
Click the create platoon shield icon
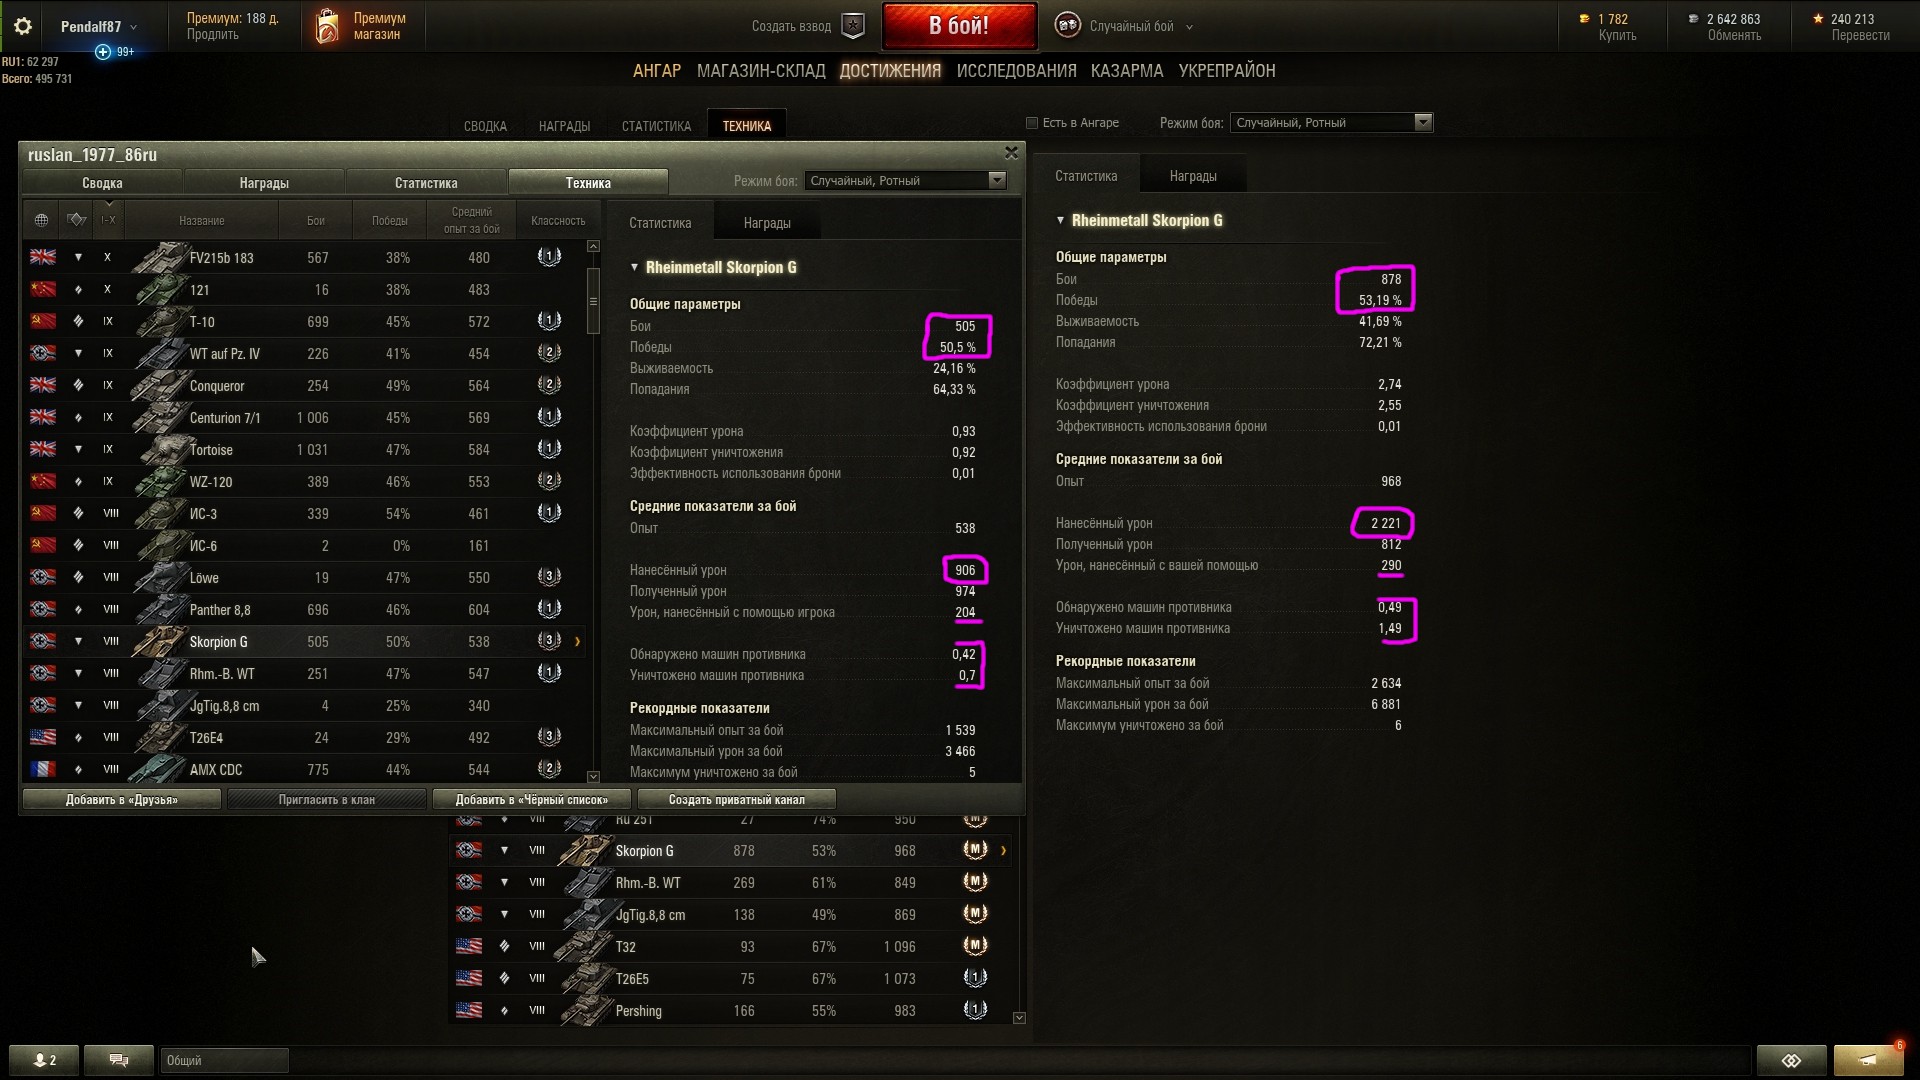853,26
